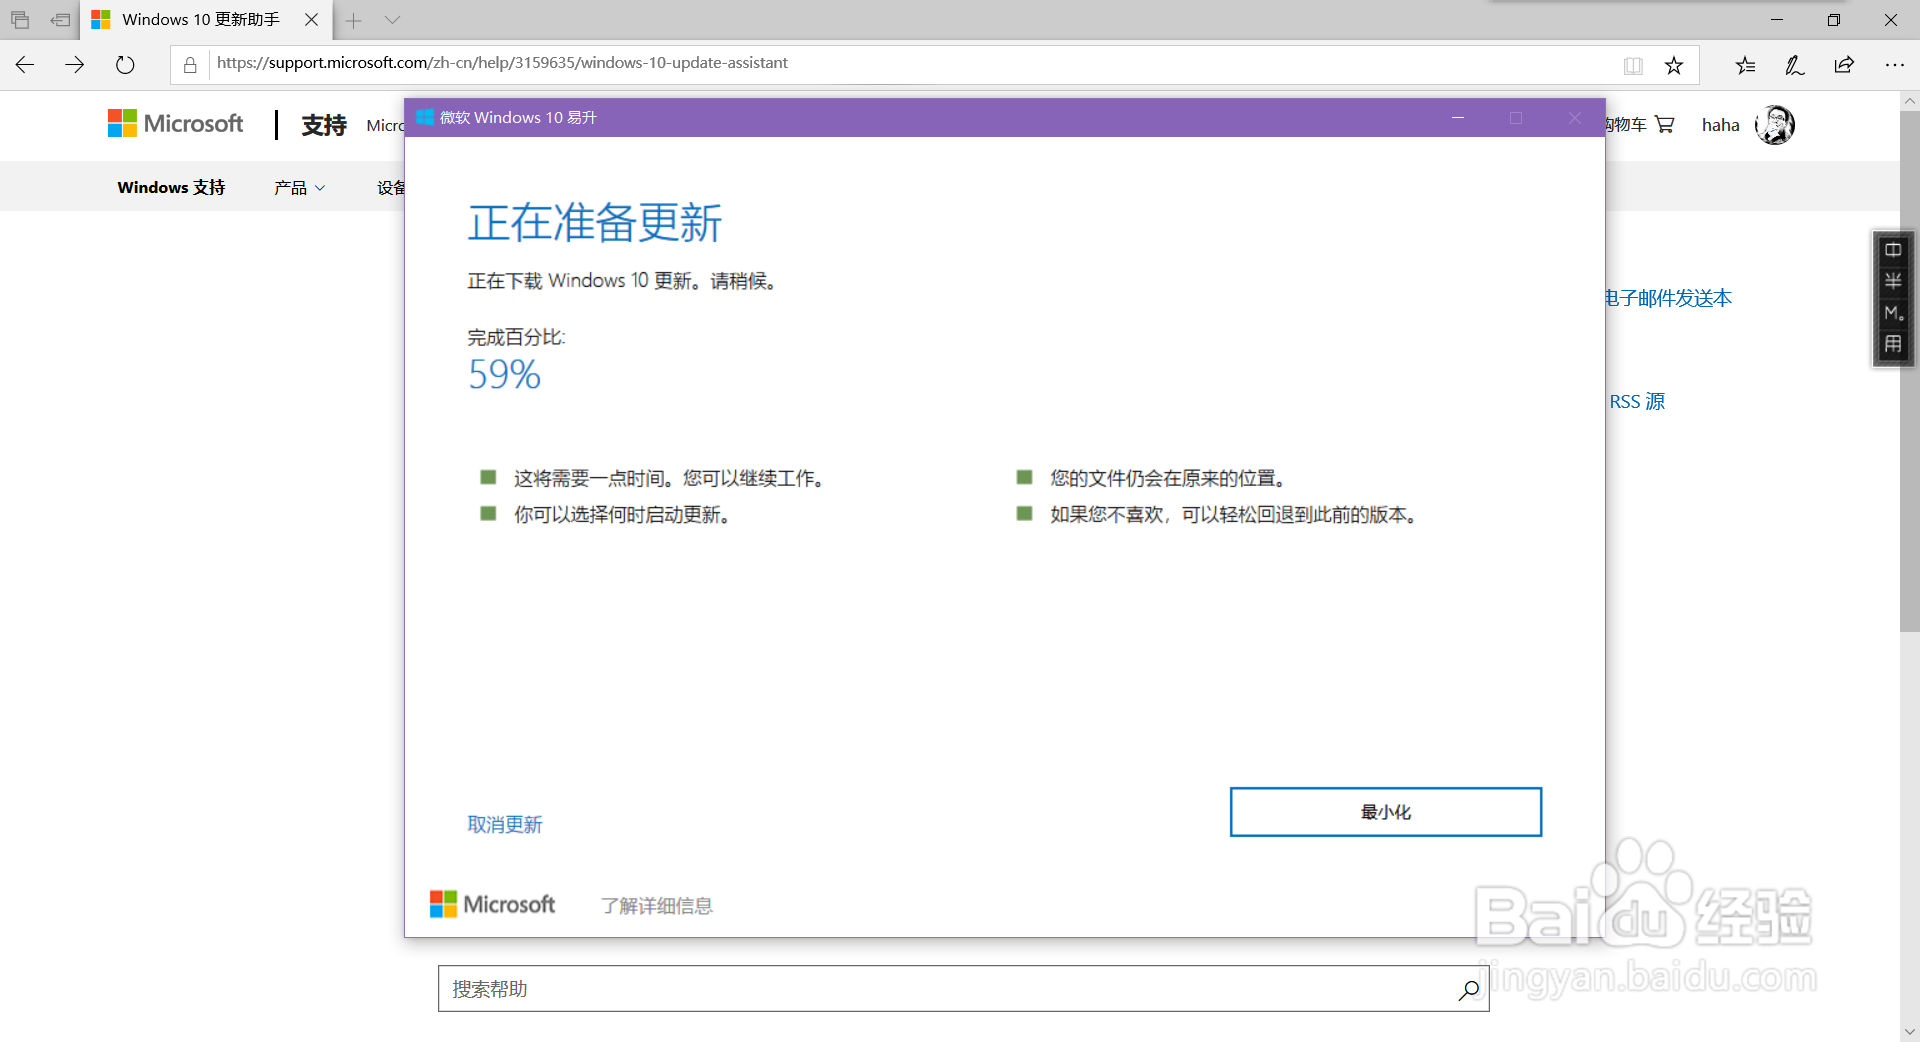Open the tabs overview icon in Edge
The width and height of the screenshot is (1920, 1042).
tap(20, 20)
